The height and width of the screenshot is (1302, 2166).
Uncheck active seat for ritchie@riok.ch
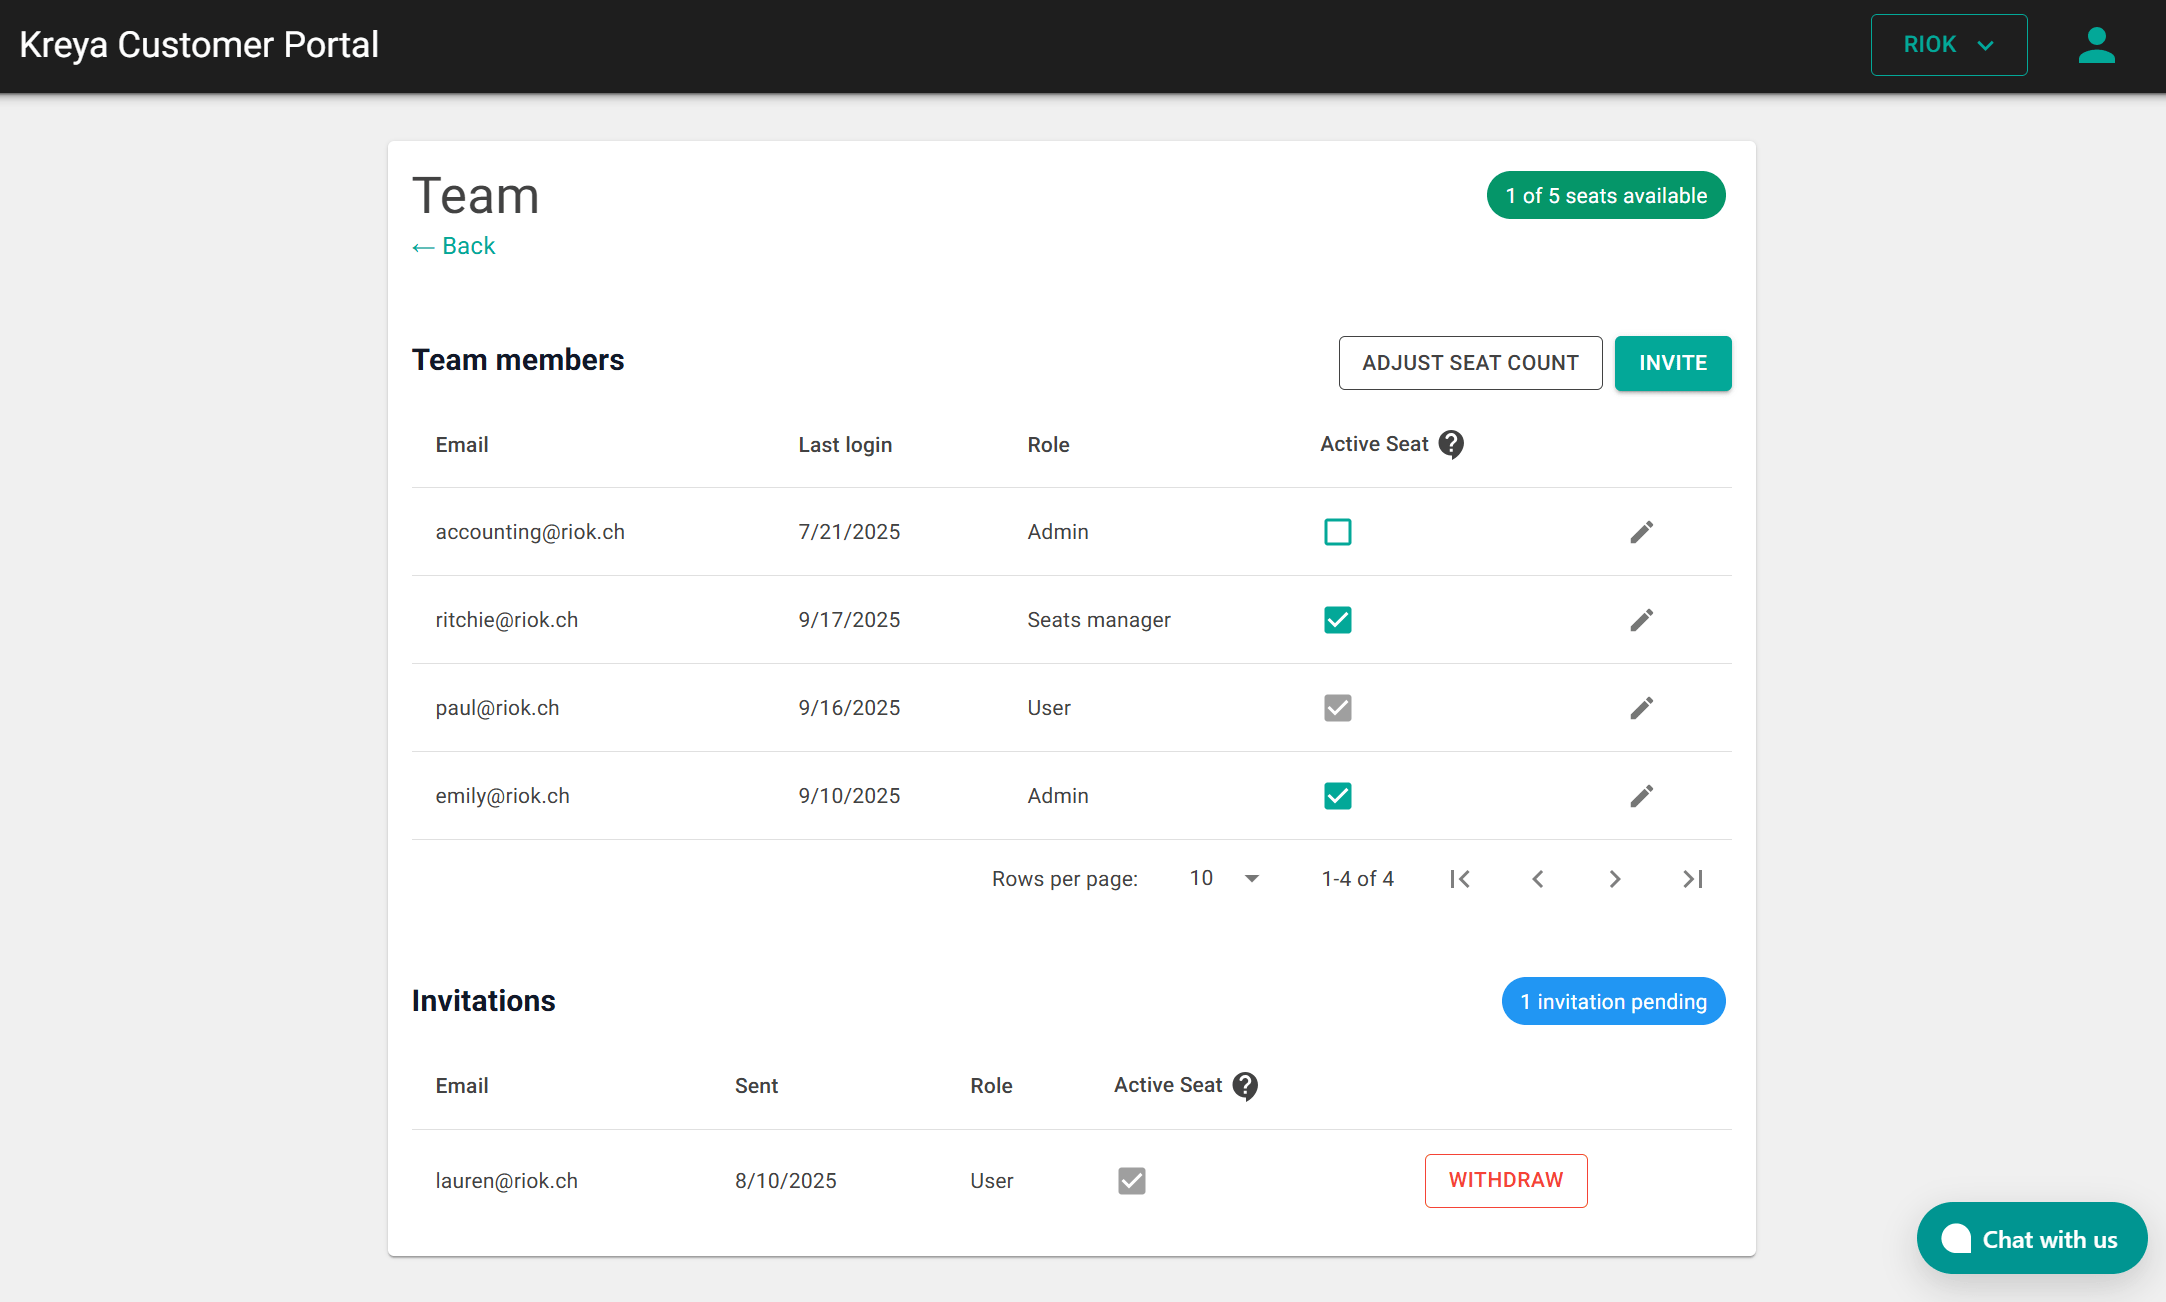[1337, 620]
